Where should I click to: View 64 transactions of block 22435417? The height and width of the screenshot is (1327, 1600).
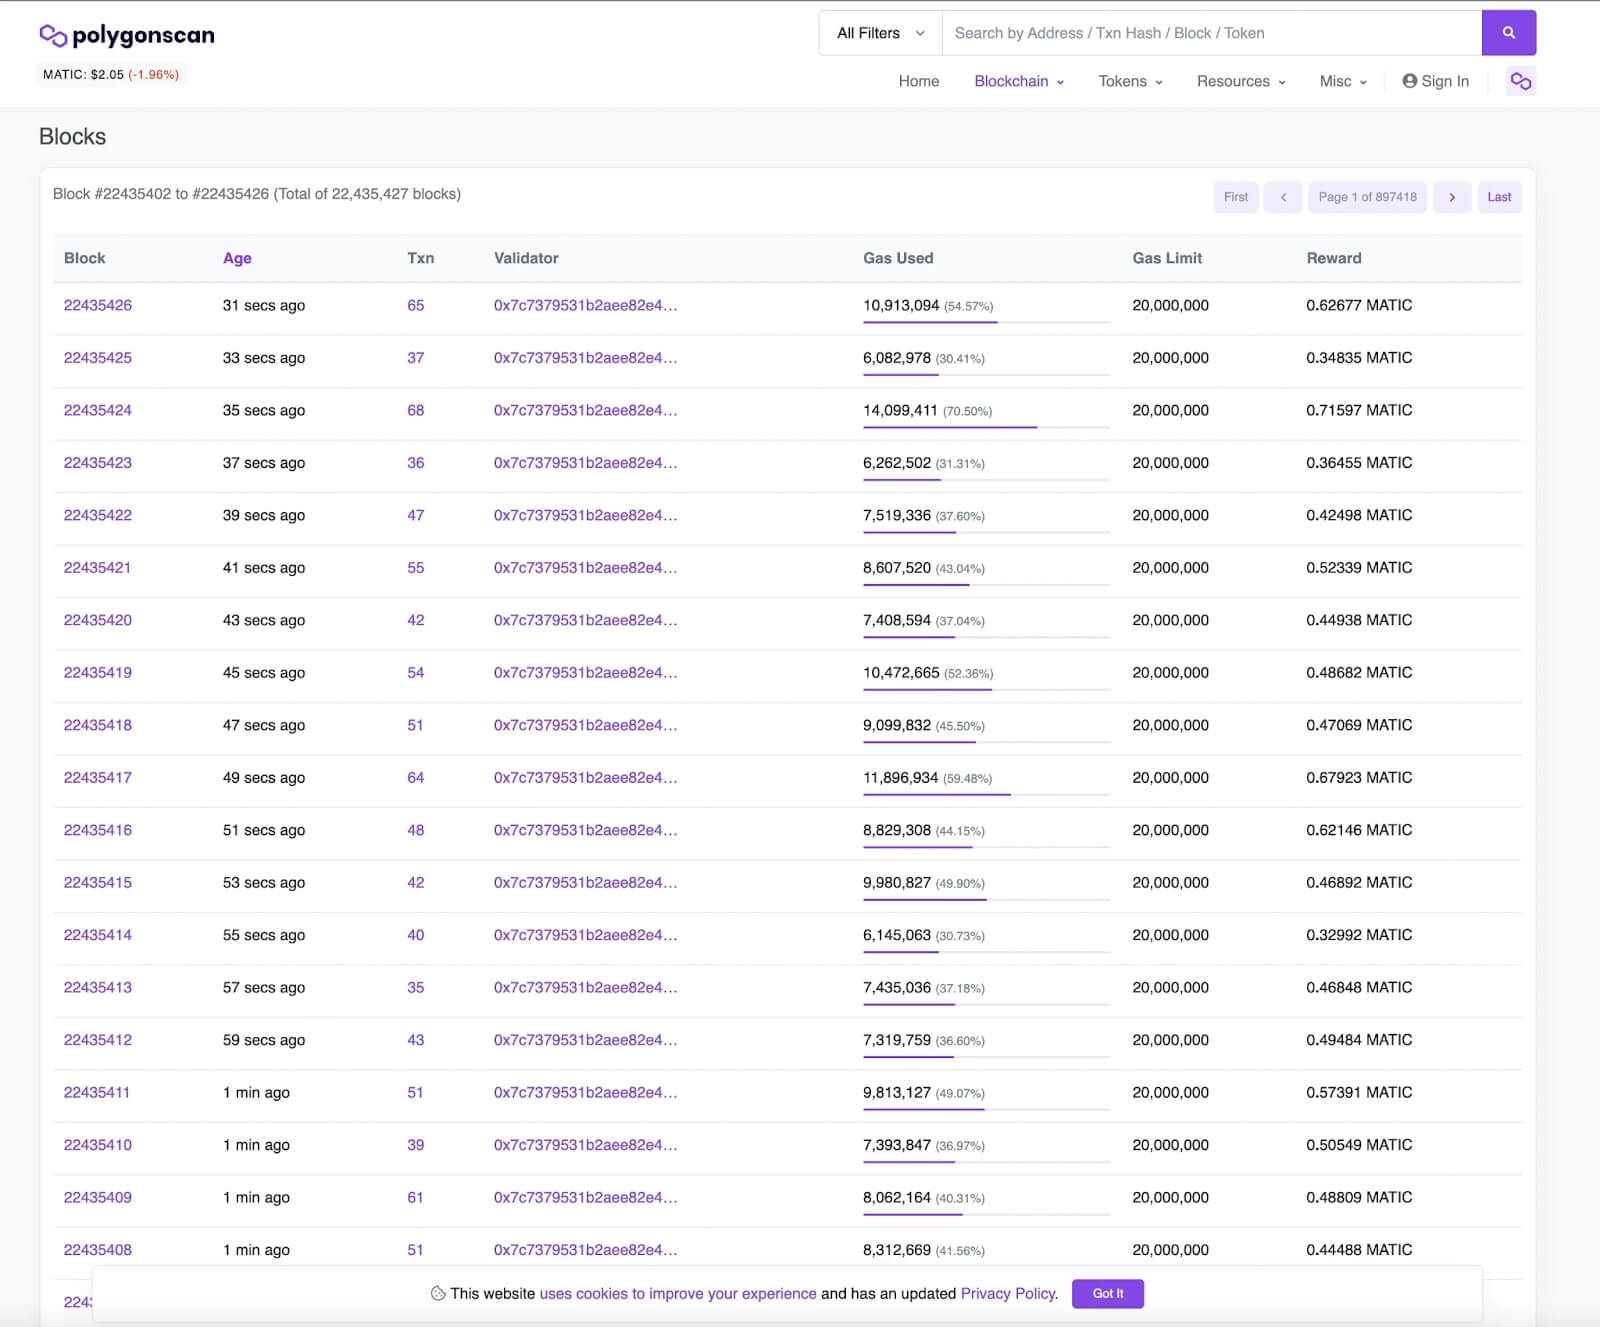tap(415, 777)
